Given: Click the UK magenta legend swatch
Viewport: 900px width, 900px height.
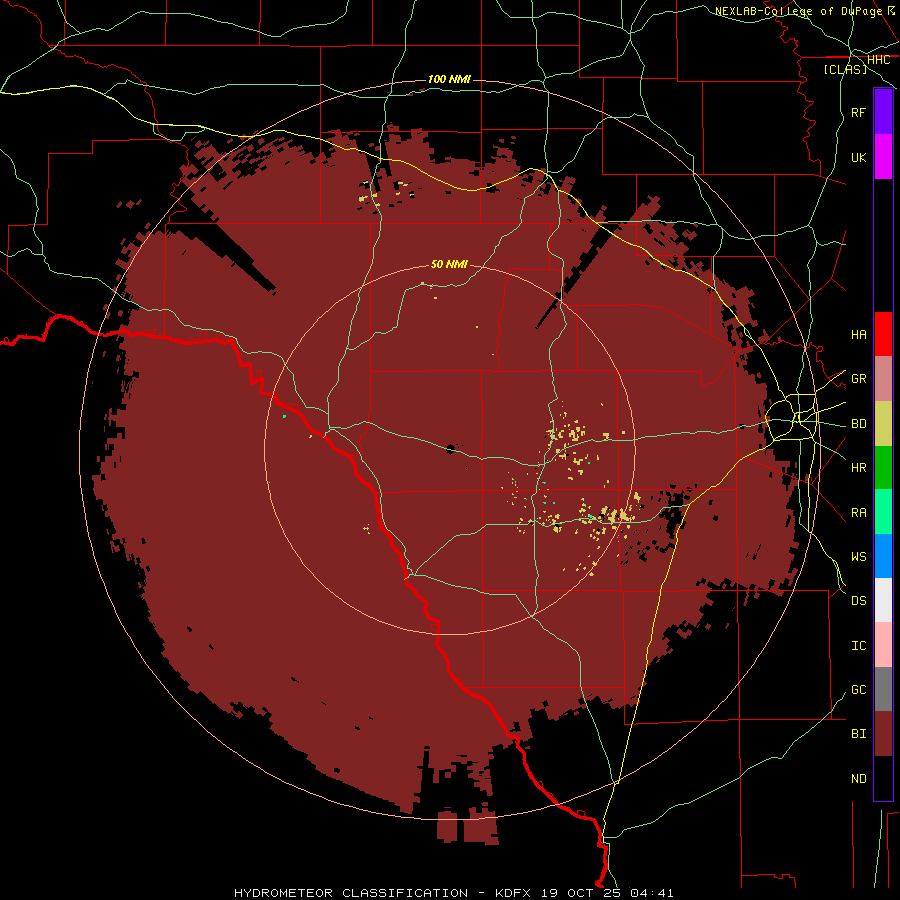Looking at the screenshot, I should [x=883, y=157].
